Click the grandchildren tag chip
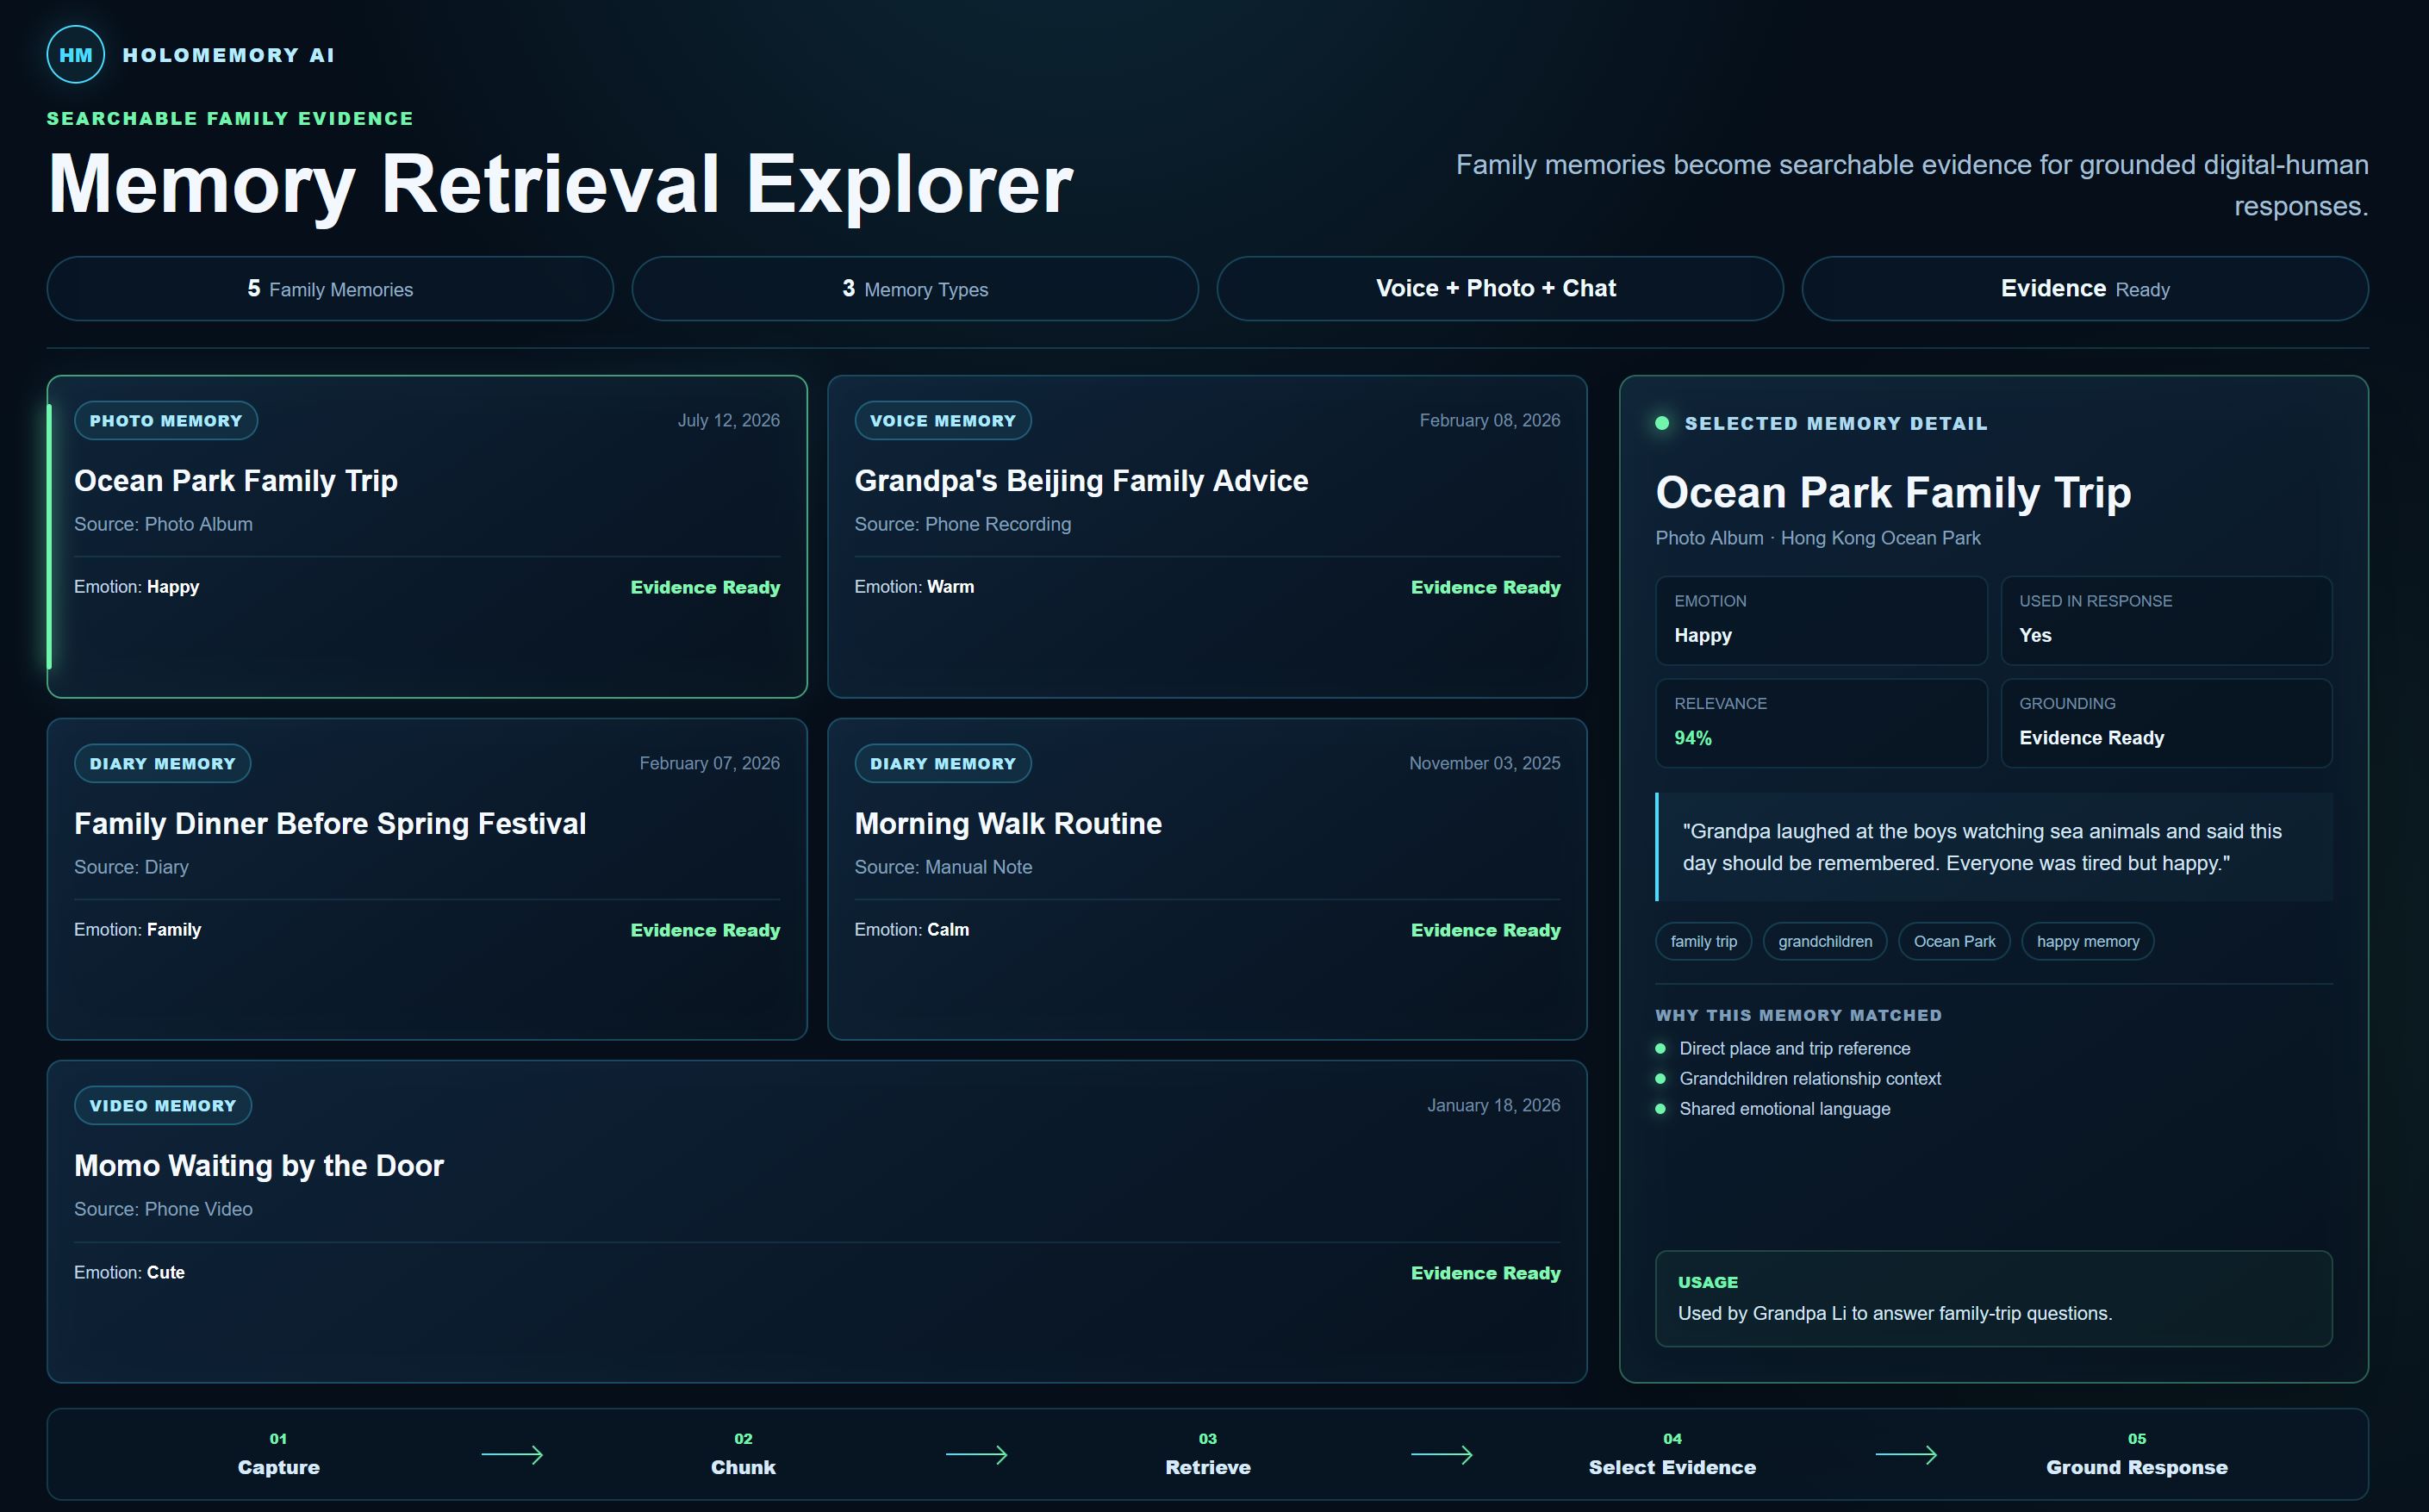Viewport: 2429px width, 1512px height. tap(1825, 941)
